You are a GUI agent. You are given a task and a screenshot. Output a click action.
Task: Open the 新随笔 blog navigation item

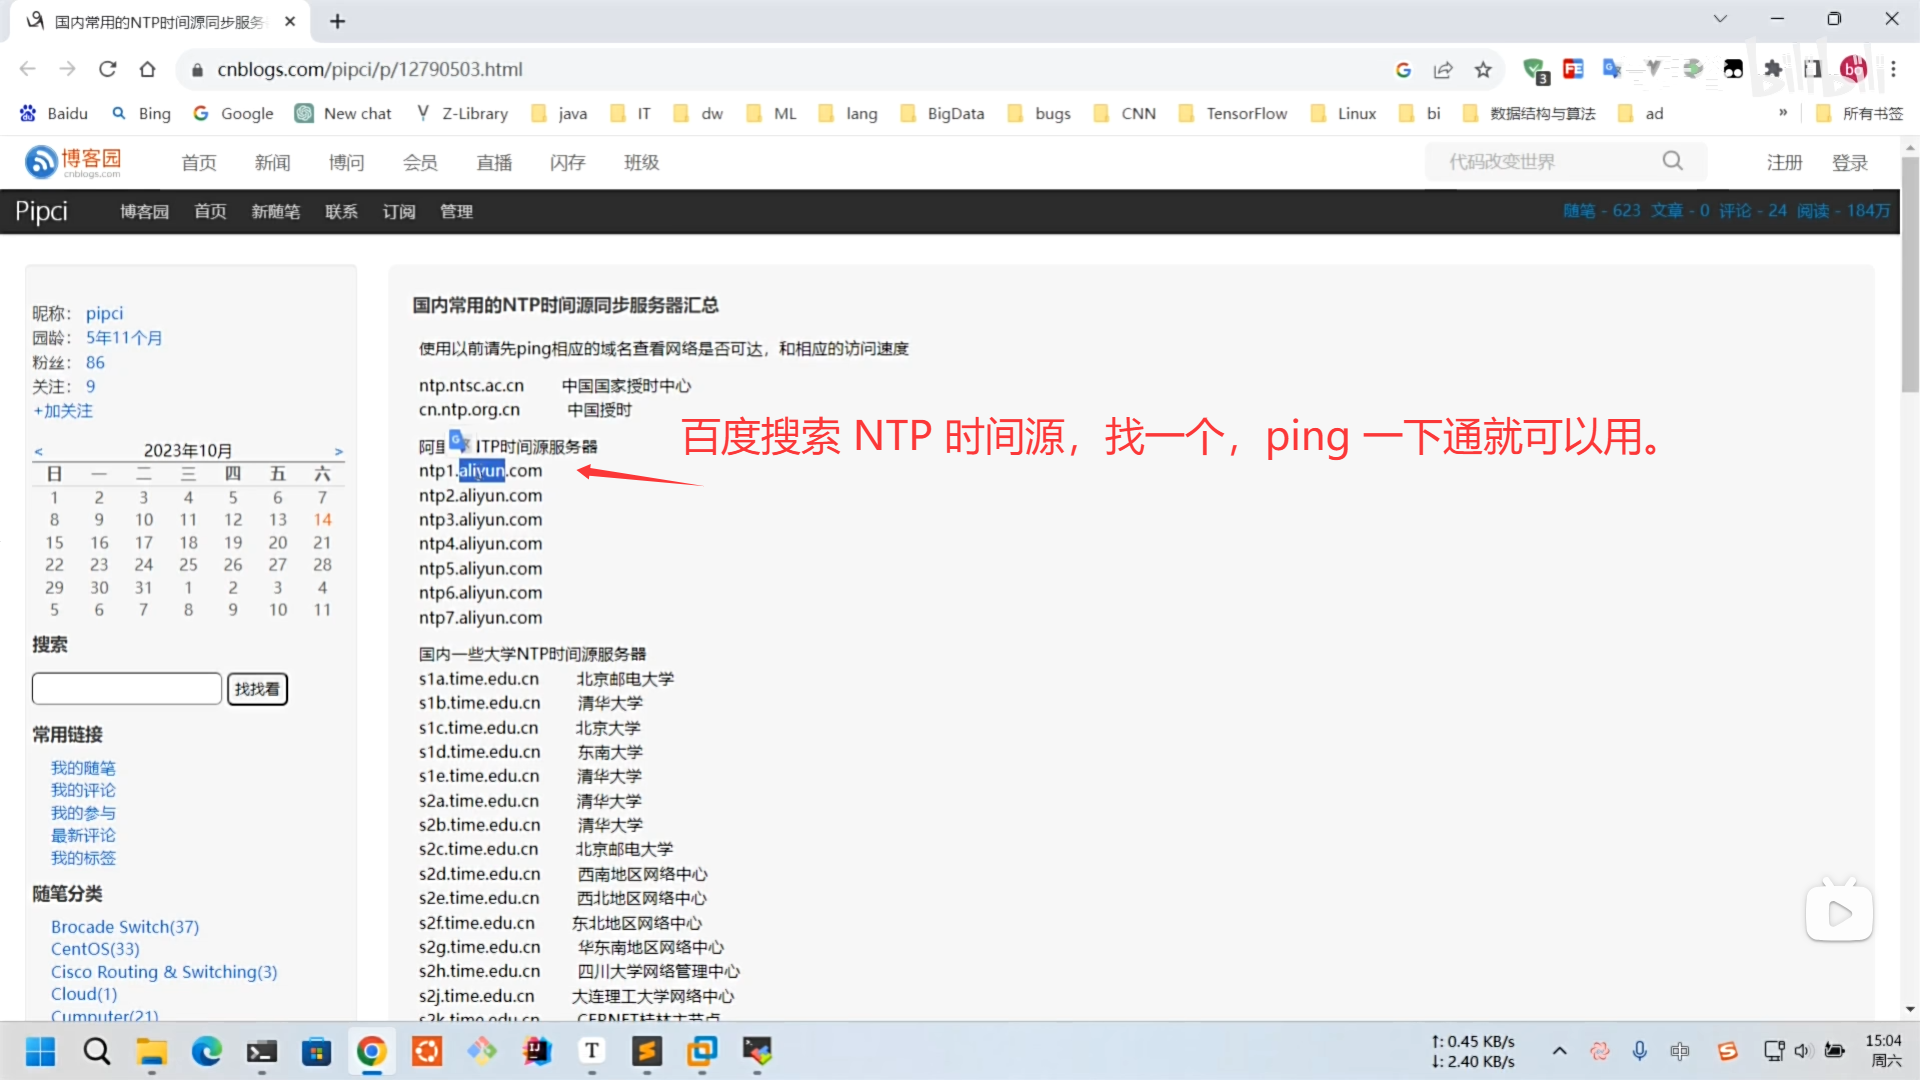[x=275, y=211]
